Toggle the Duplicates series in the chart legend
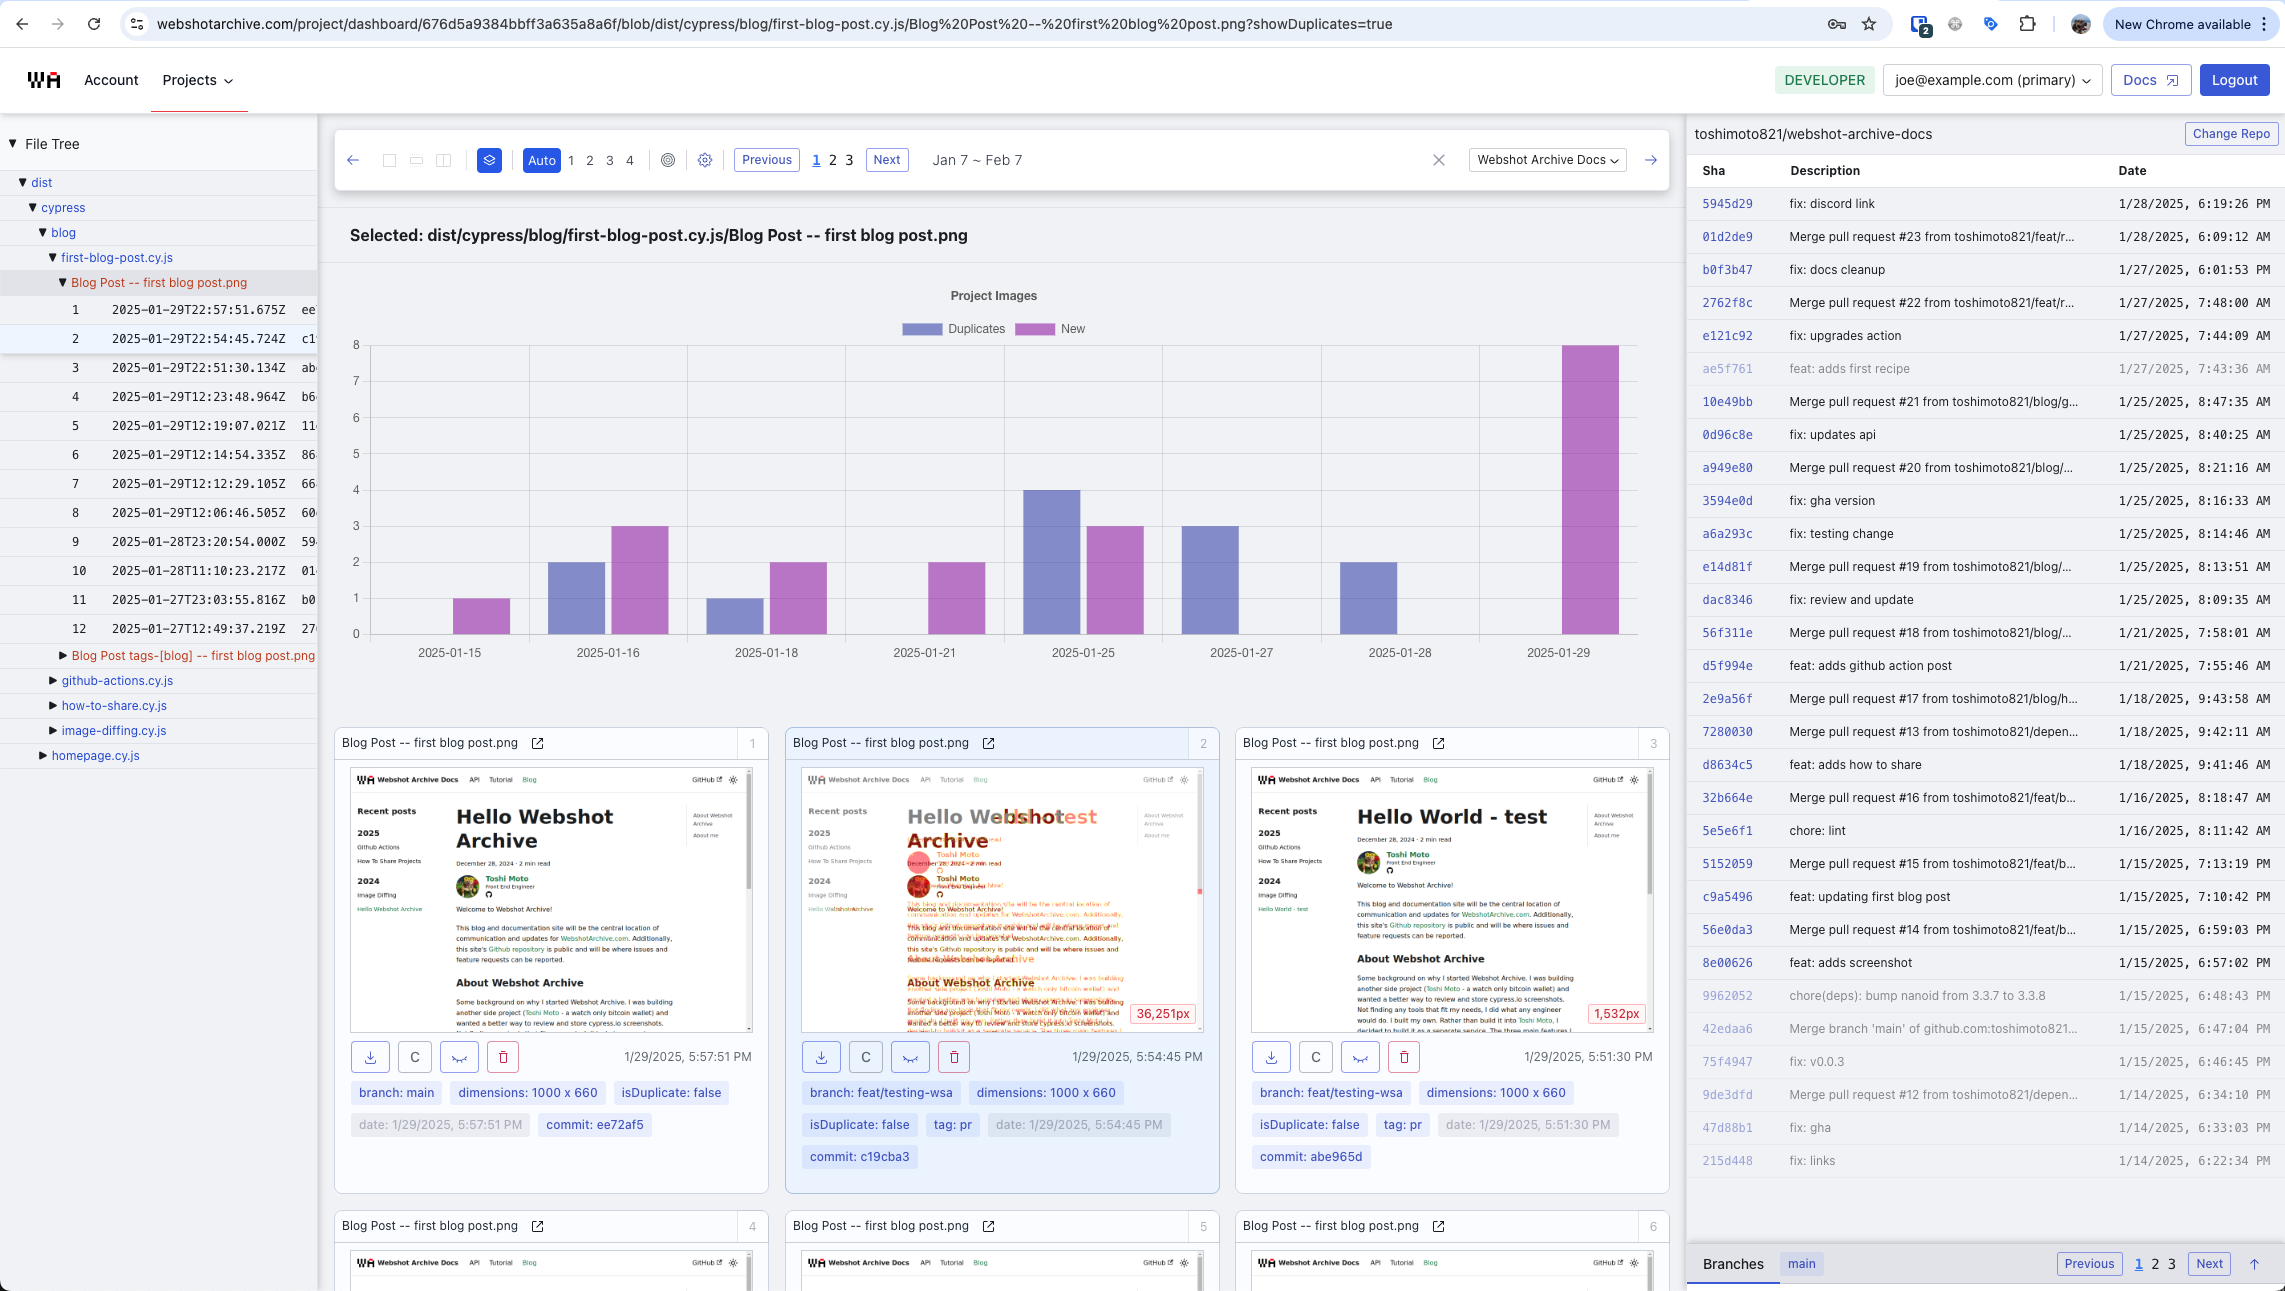Viewport: 2285px width, 1291px height. [x=959, y=328]
